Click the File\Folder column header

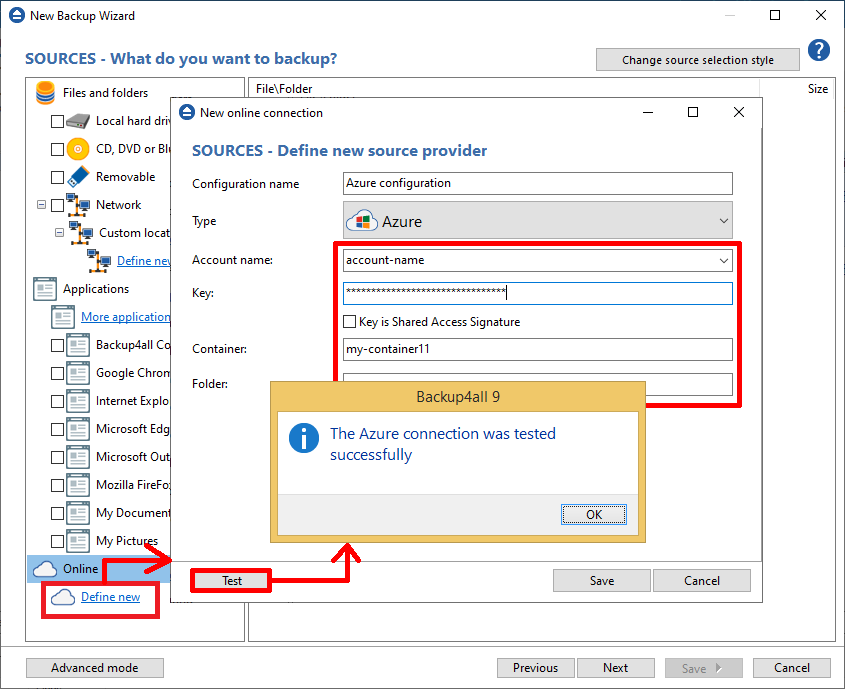(284, 89)
